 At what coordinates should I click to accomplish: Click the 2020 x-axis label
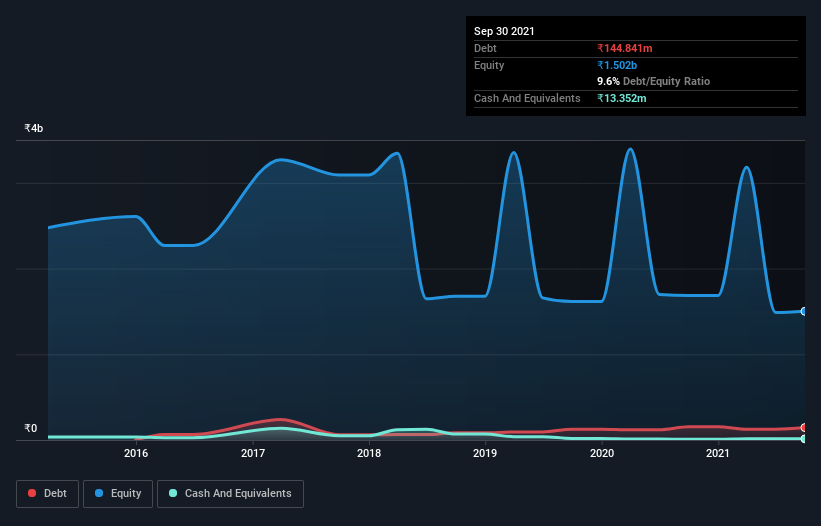tap(602, 453)
